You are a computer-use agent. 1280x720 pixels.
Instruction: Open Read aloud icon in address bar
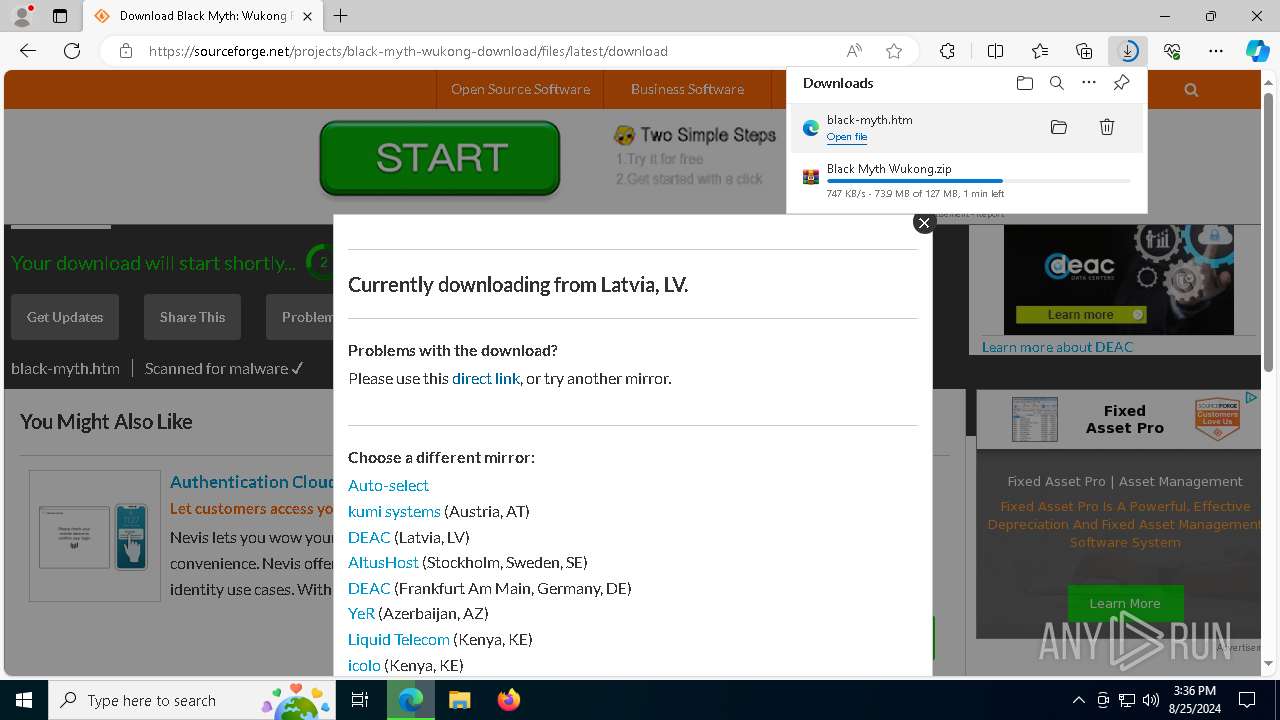click(854, 51)
